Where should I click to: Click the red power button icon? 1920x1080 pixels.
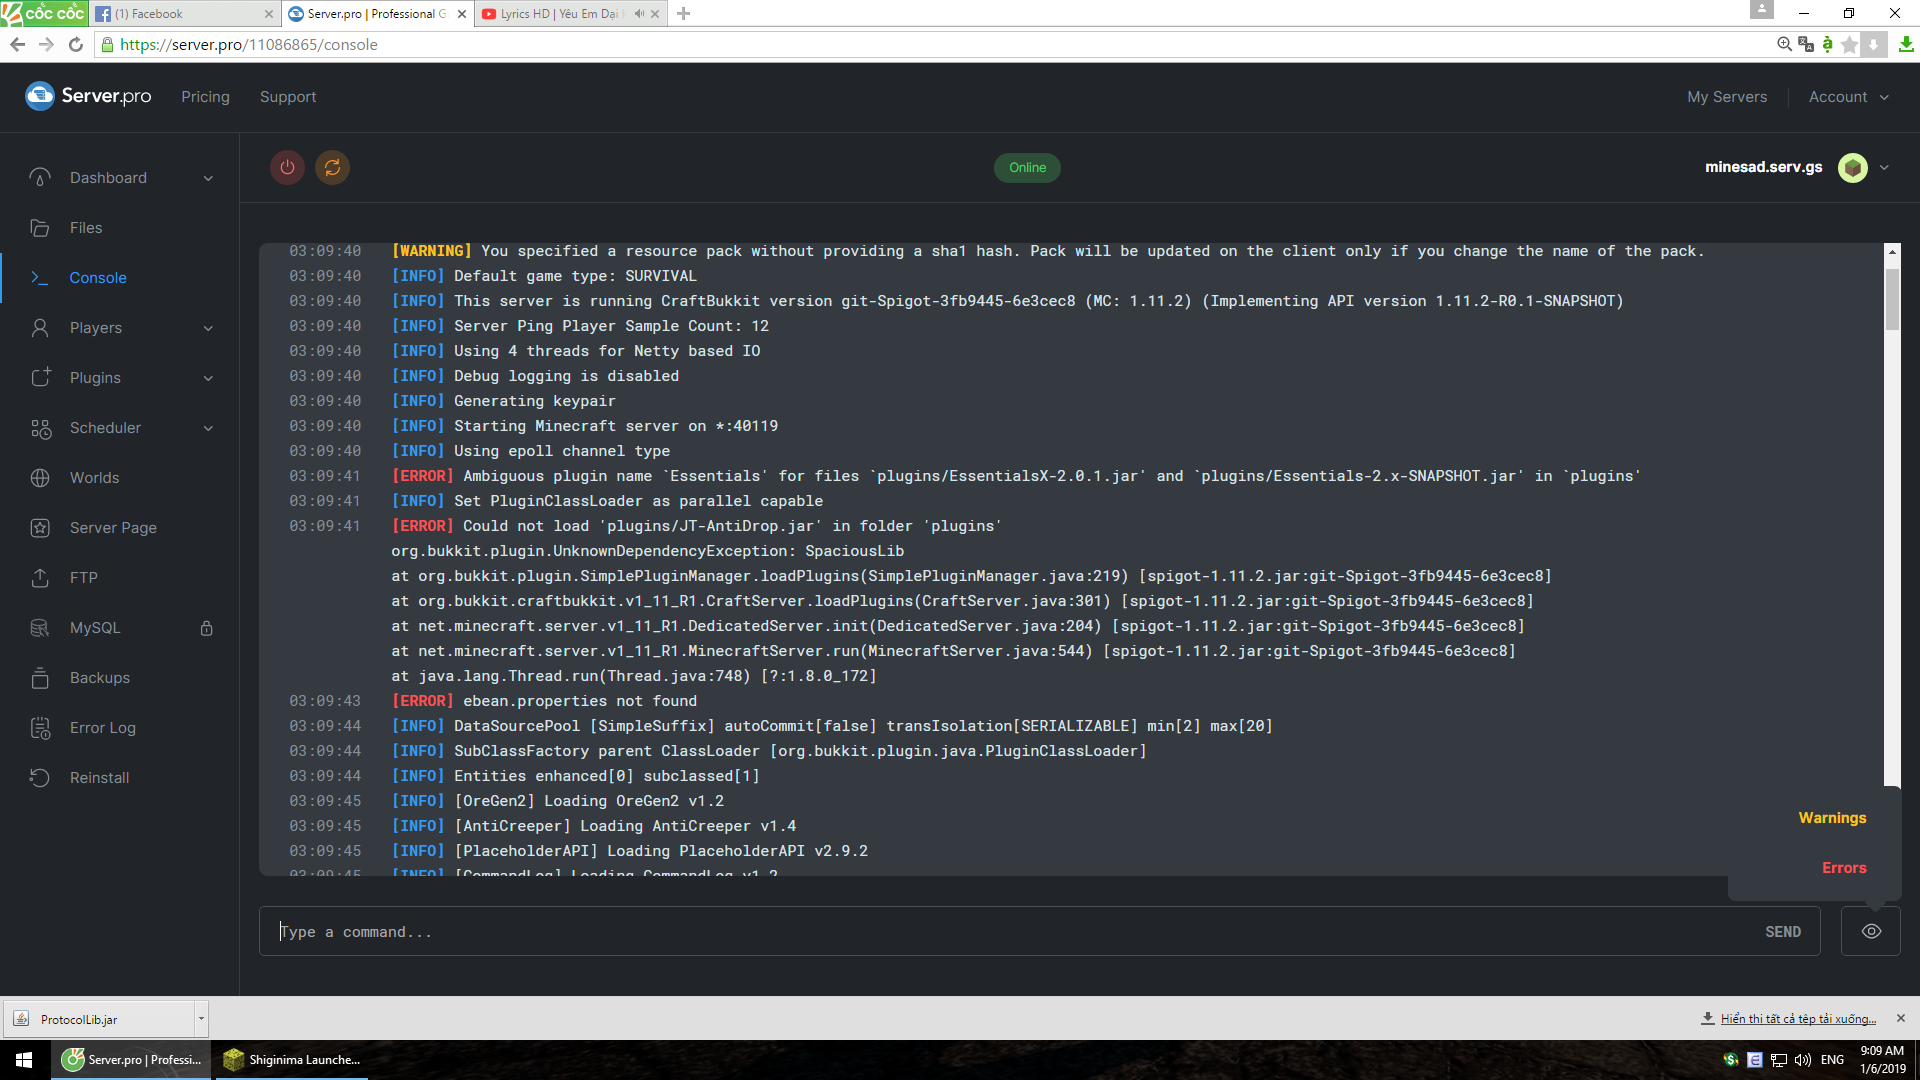(287, 167)
